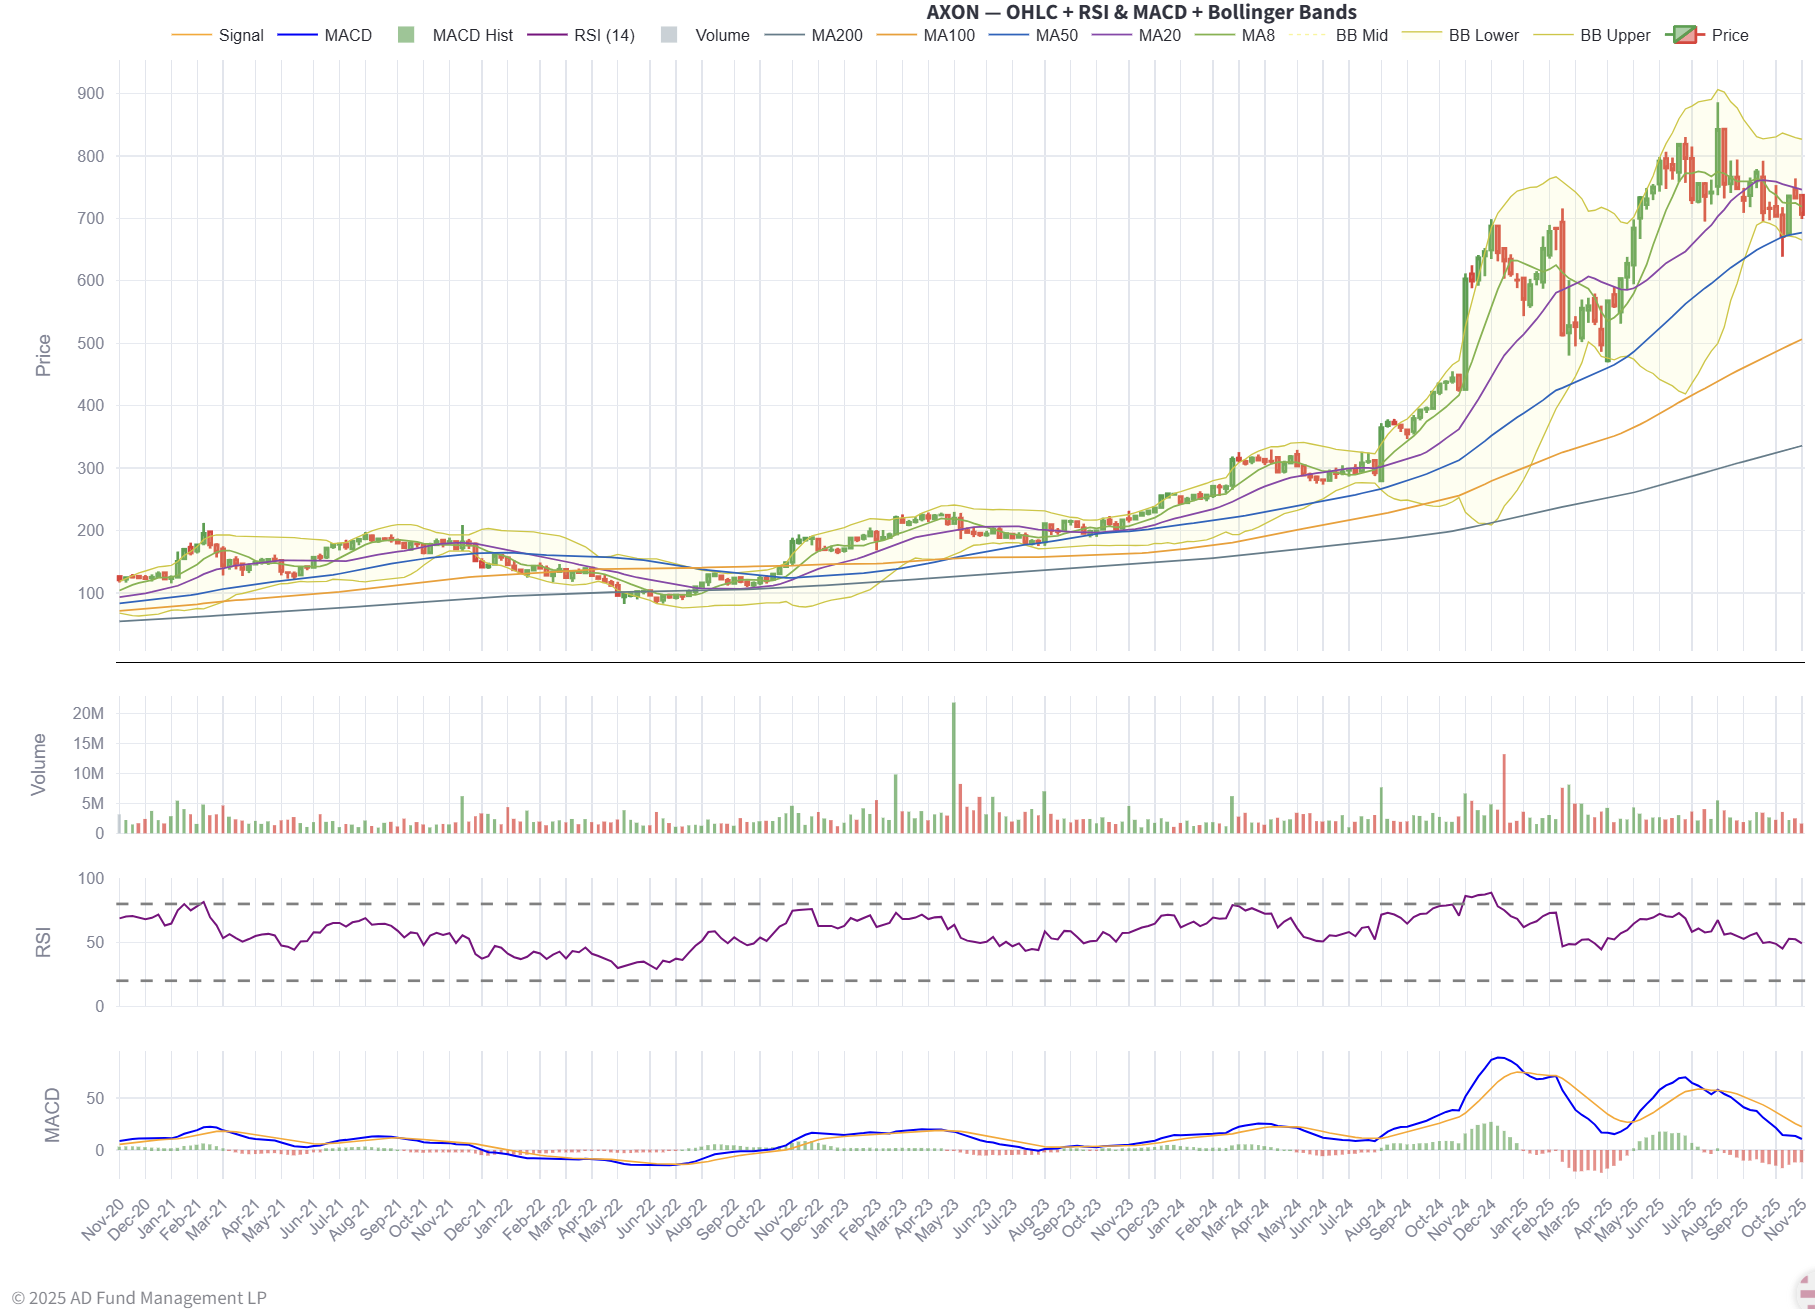
Task: Click the 500 price tick label
Action: click(90, 343)
